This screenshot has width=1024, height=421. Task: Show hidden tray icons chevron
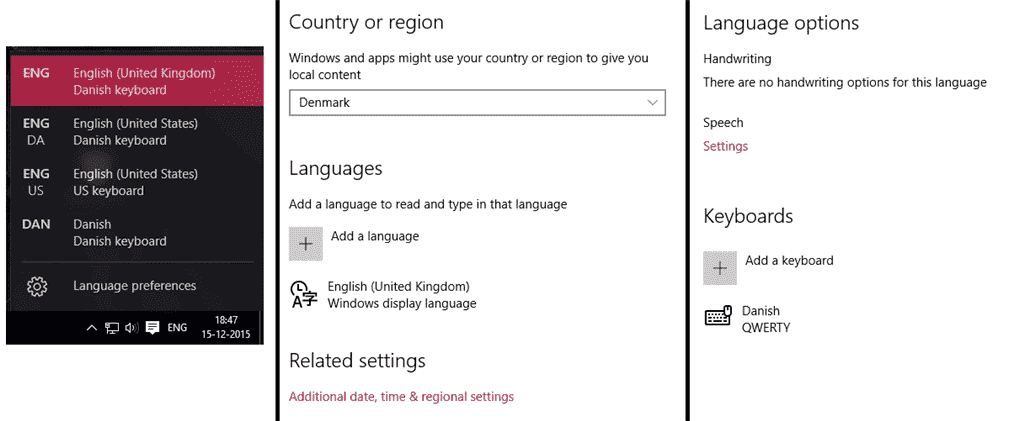92,328
